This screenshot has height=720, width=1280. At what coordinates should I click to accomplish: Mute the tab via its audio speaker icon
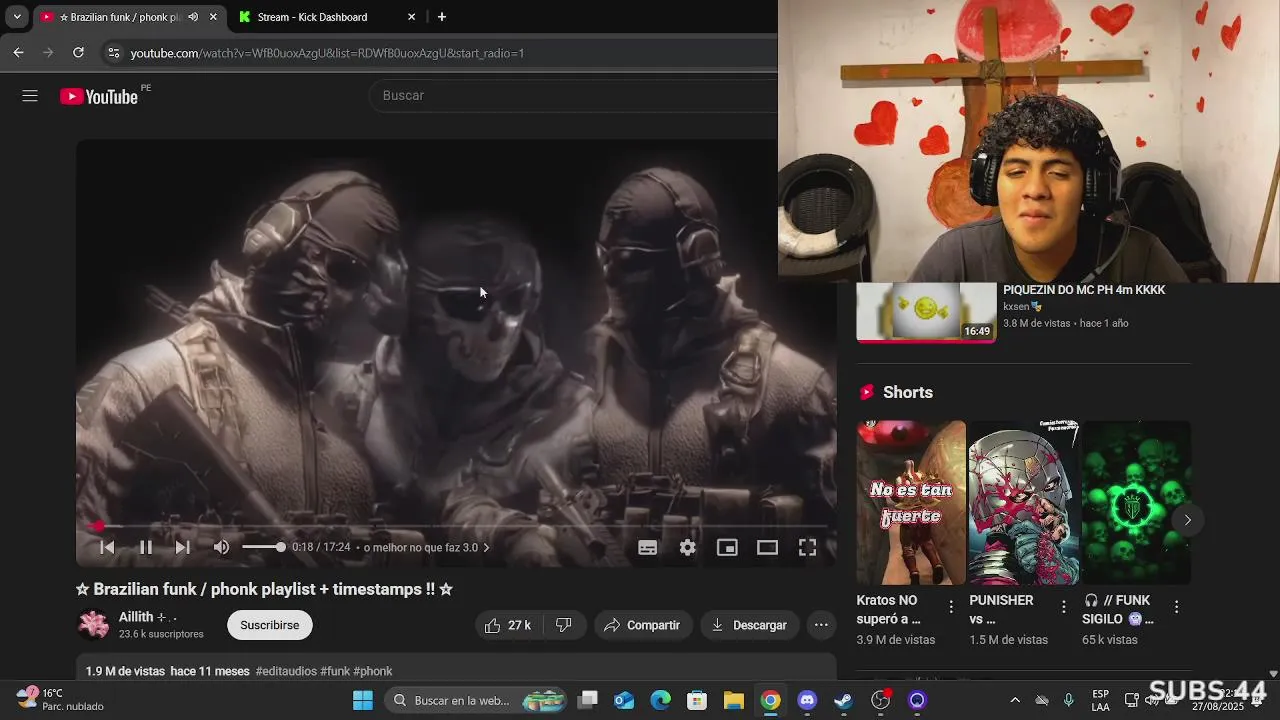coord(193,17)
